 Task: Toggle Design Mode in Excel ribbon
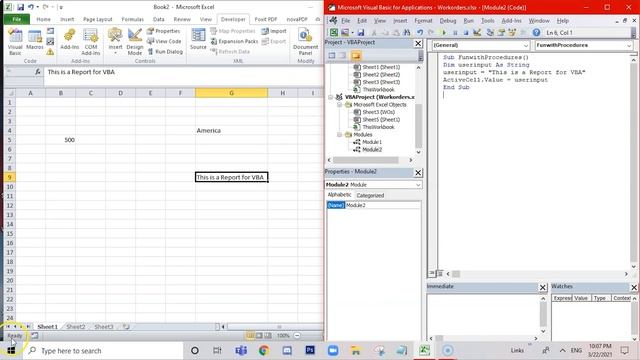click(x=135, y=42)
